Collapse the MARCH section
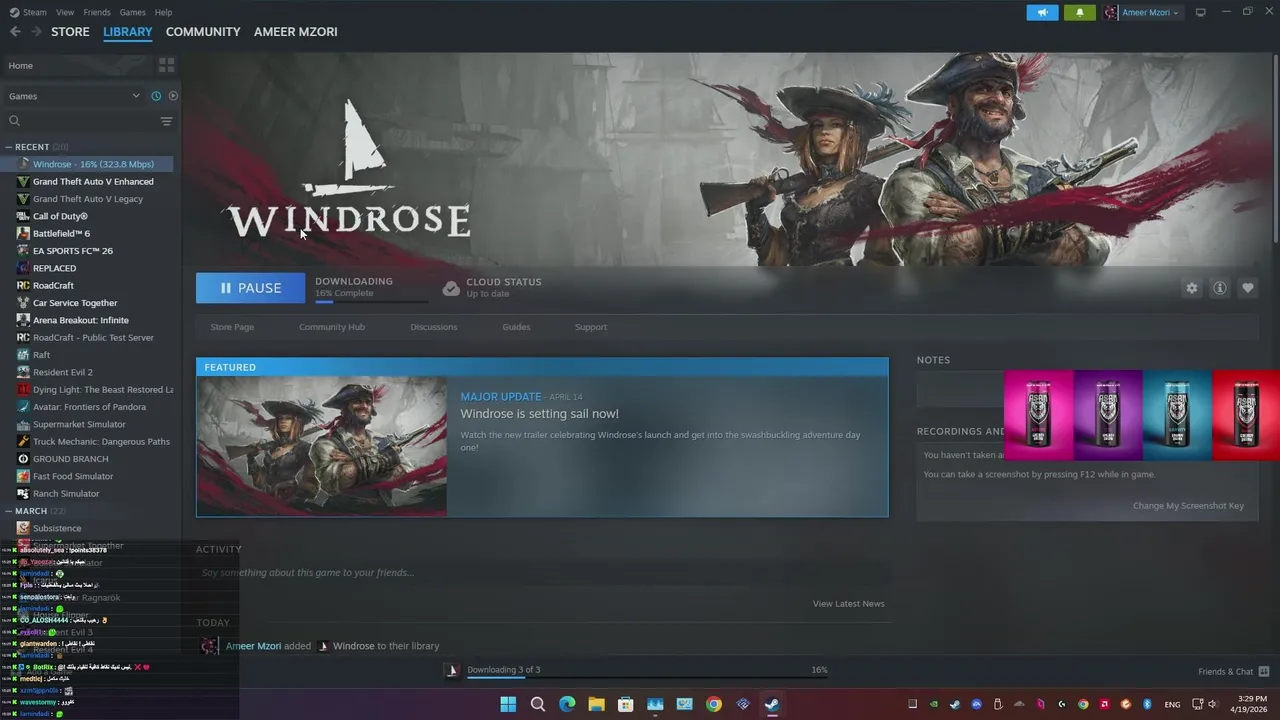The height and width of the screenshot is (720, 1280). pyautogui.click(x=9, y=511)
